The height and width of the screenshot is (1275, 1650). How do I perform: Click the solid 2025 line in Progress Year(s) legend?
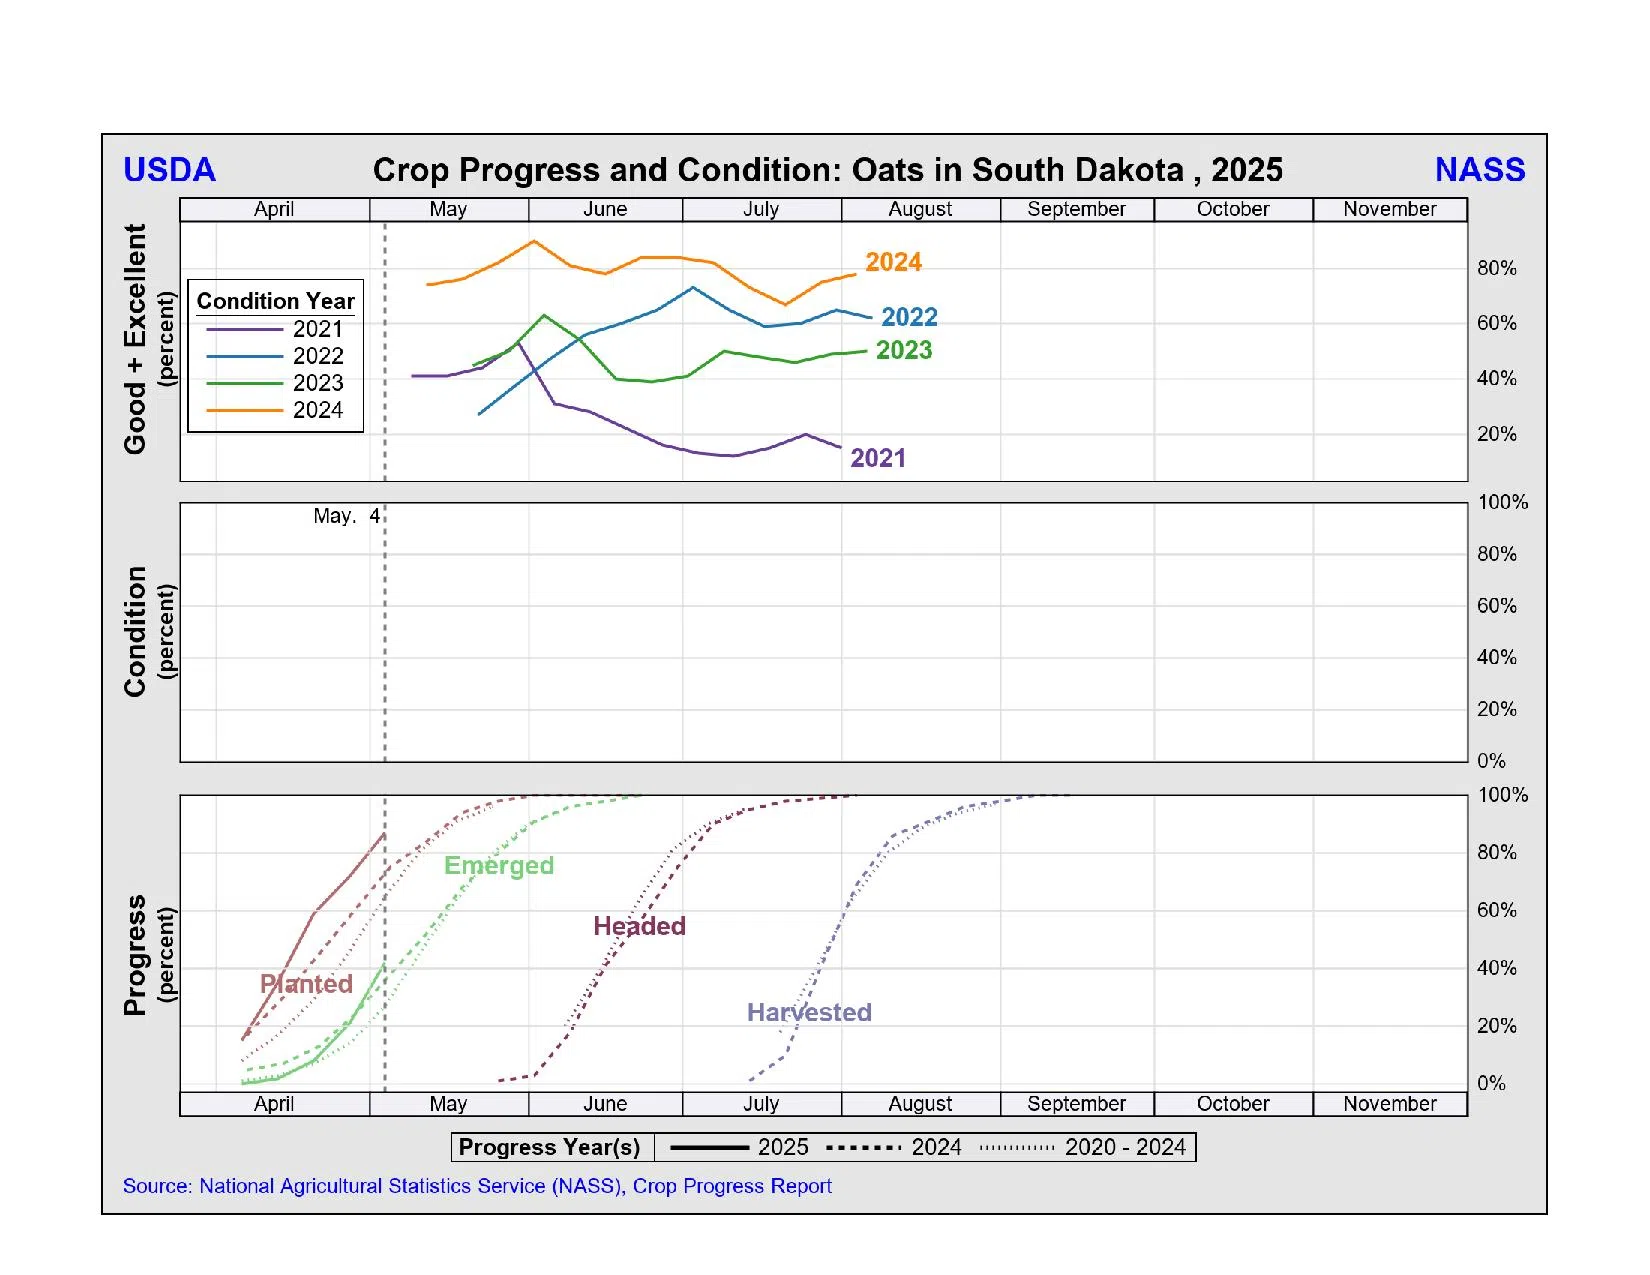[709, 1148]
